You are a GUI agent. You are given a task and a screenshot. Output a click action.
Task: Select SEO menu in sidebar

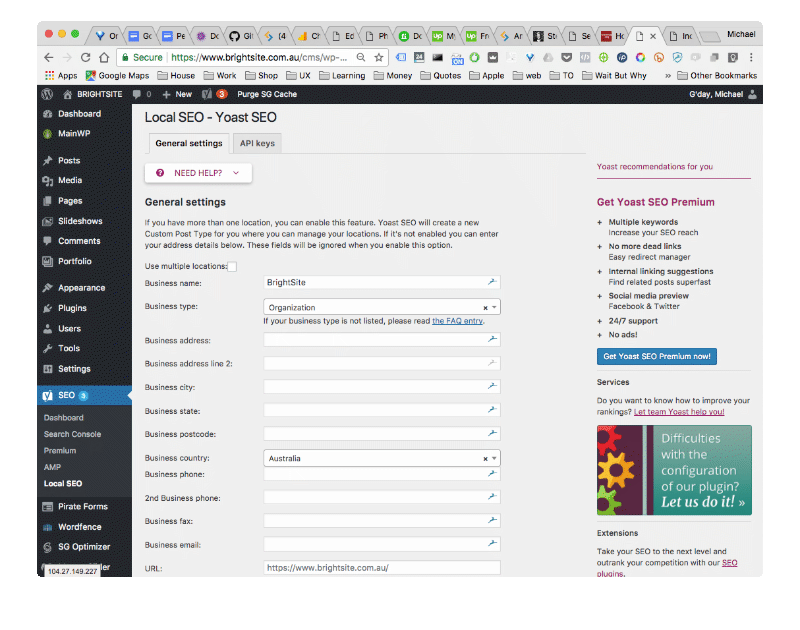click(x=84, y=395)
